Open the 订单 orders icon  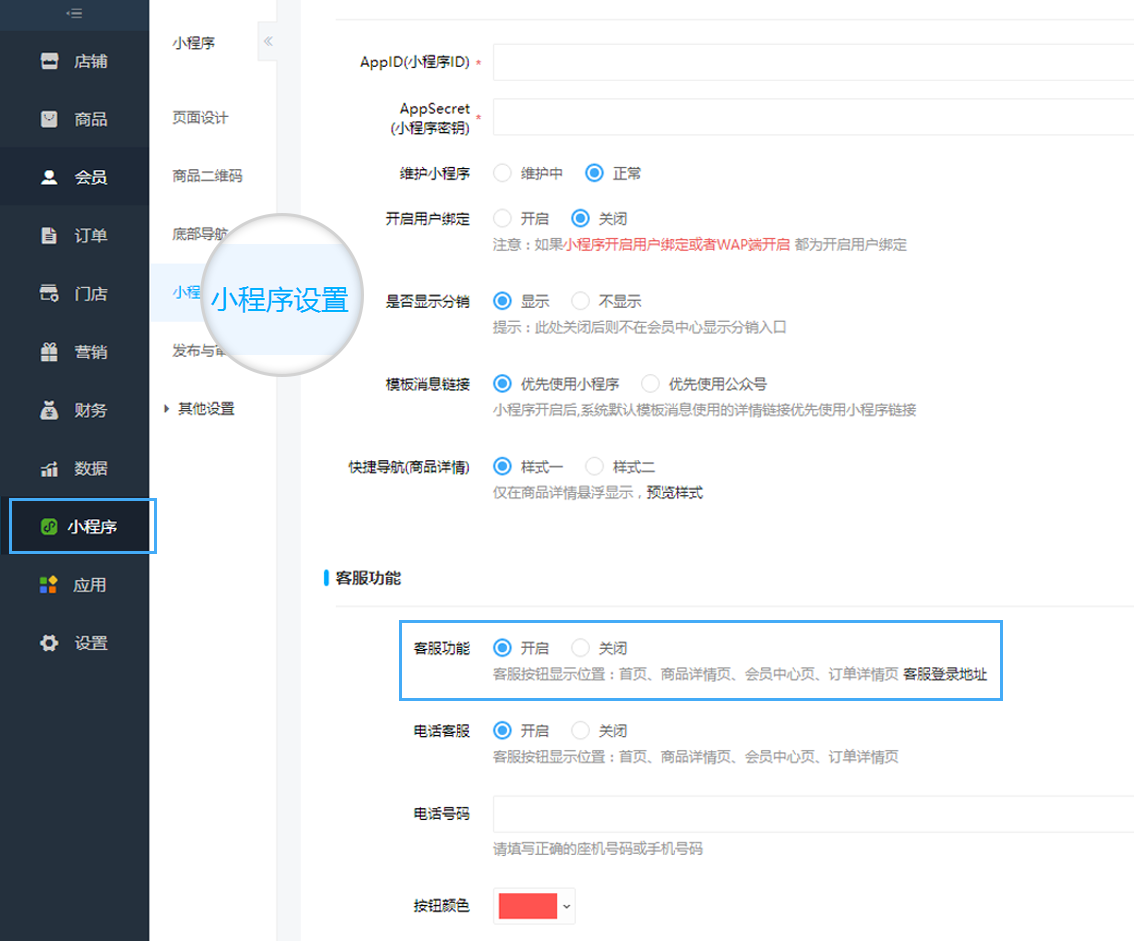tap(47, 235)
